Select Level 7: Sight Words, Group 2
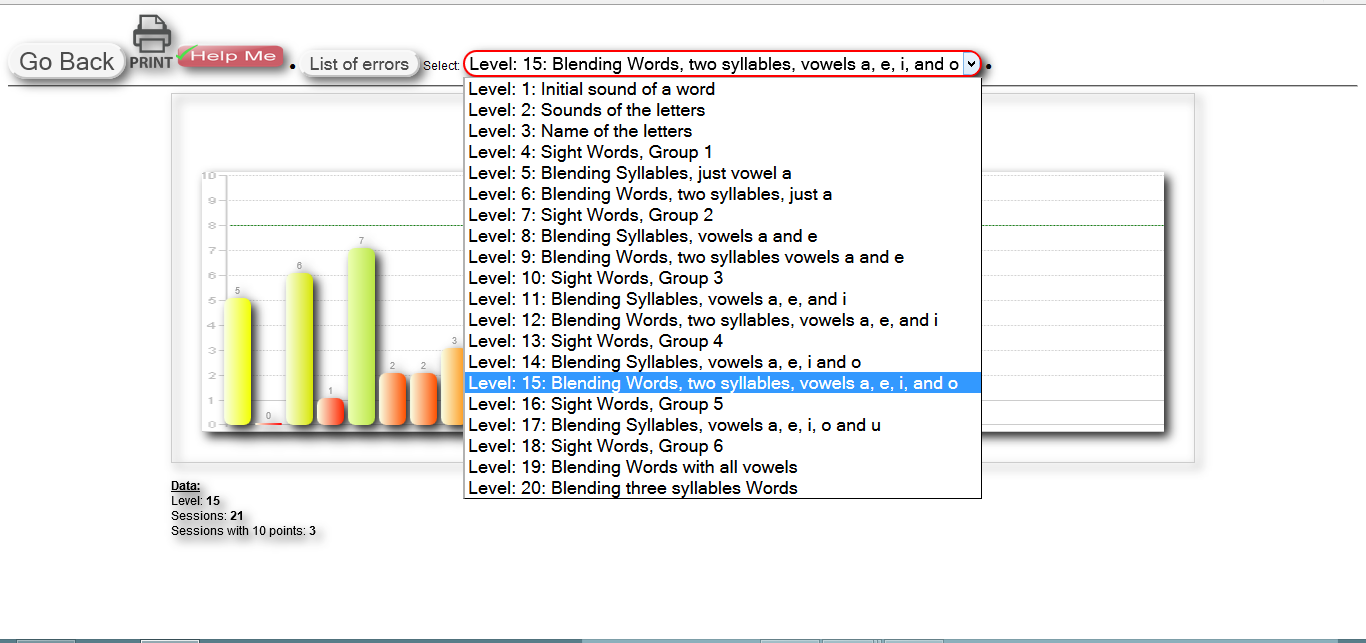 (x=723, y=215)
